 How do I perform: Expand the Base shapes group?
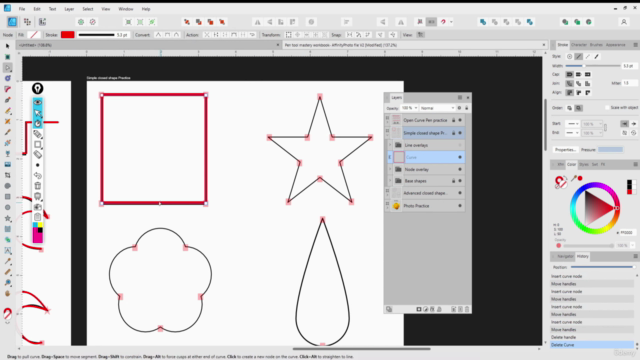[390, 181]
